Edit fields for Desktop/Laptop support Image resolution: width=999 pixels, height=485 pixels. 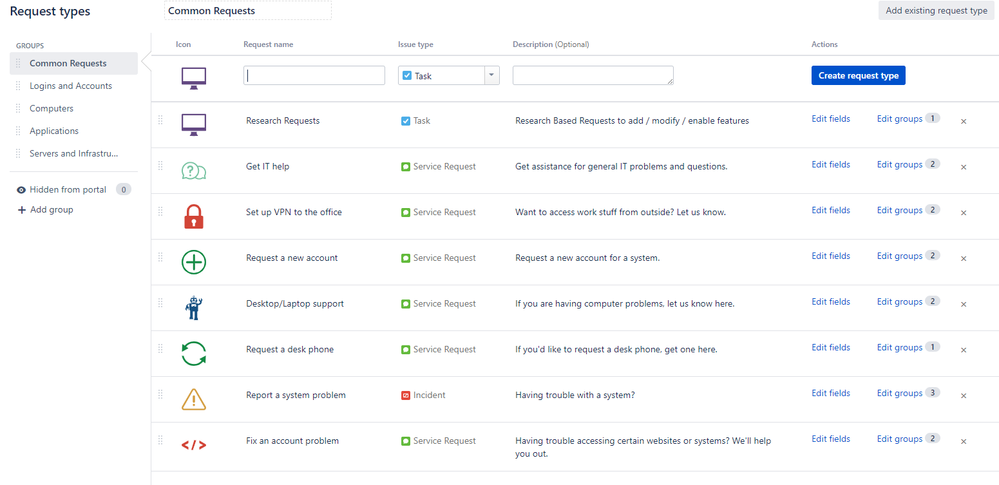point(831,302)
